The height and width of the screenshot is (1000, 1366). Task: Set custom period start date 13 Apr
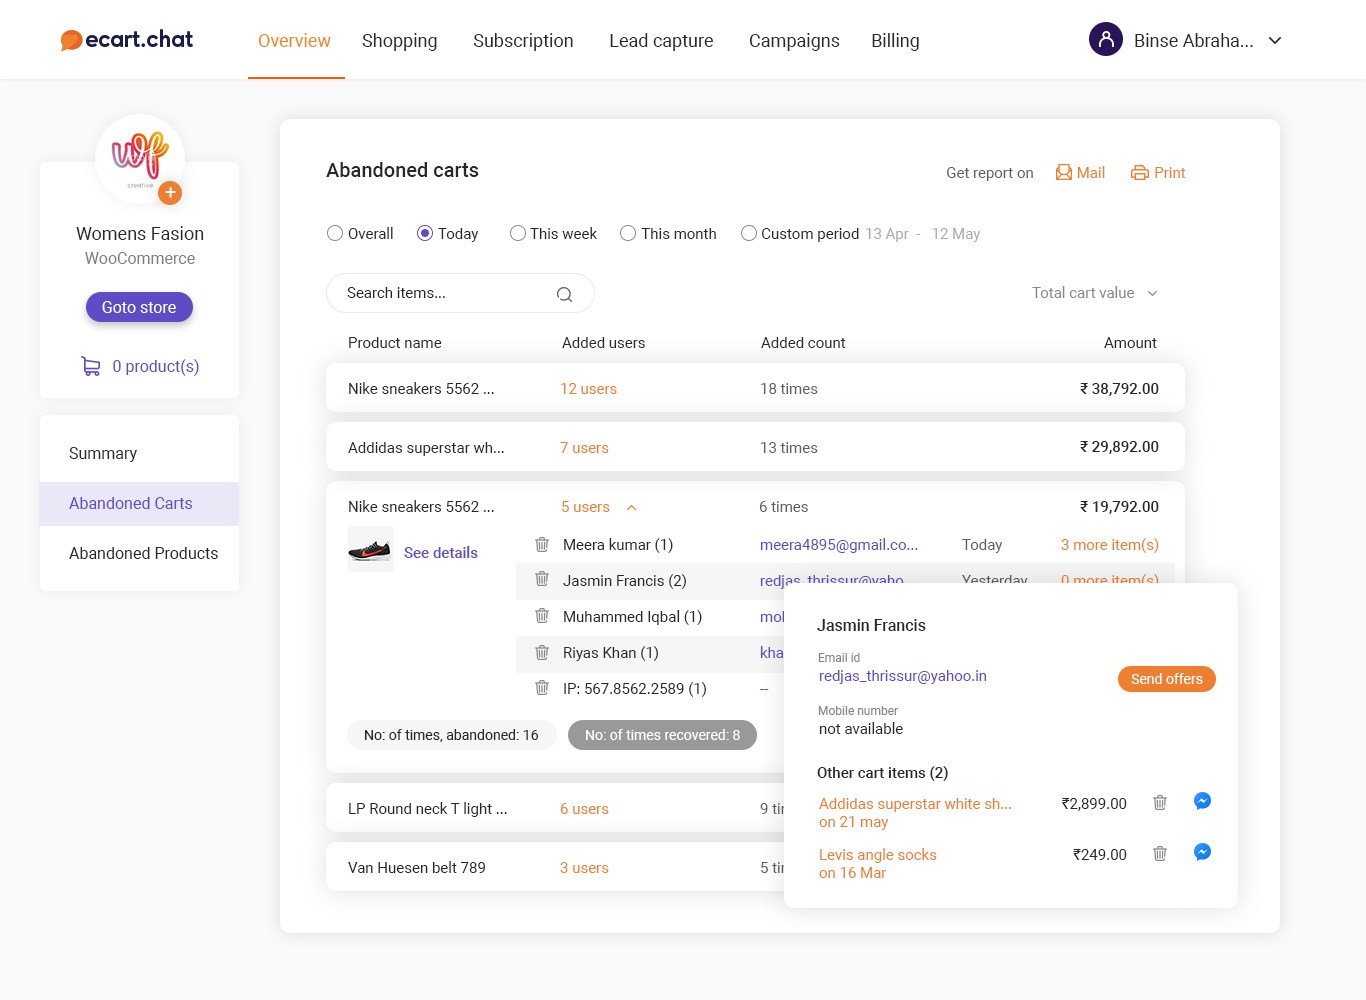point(887,234)
